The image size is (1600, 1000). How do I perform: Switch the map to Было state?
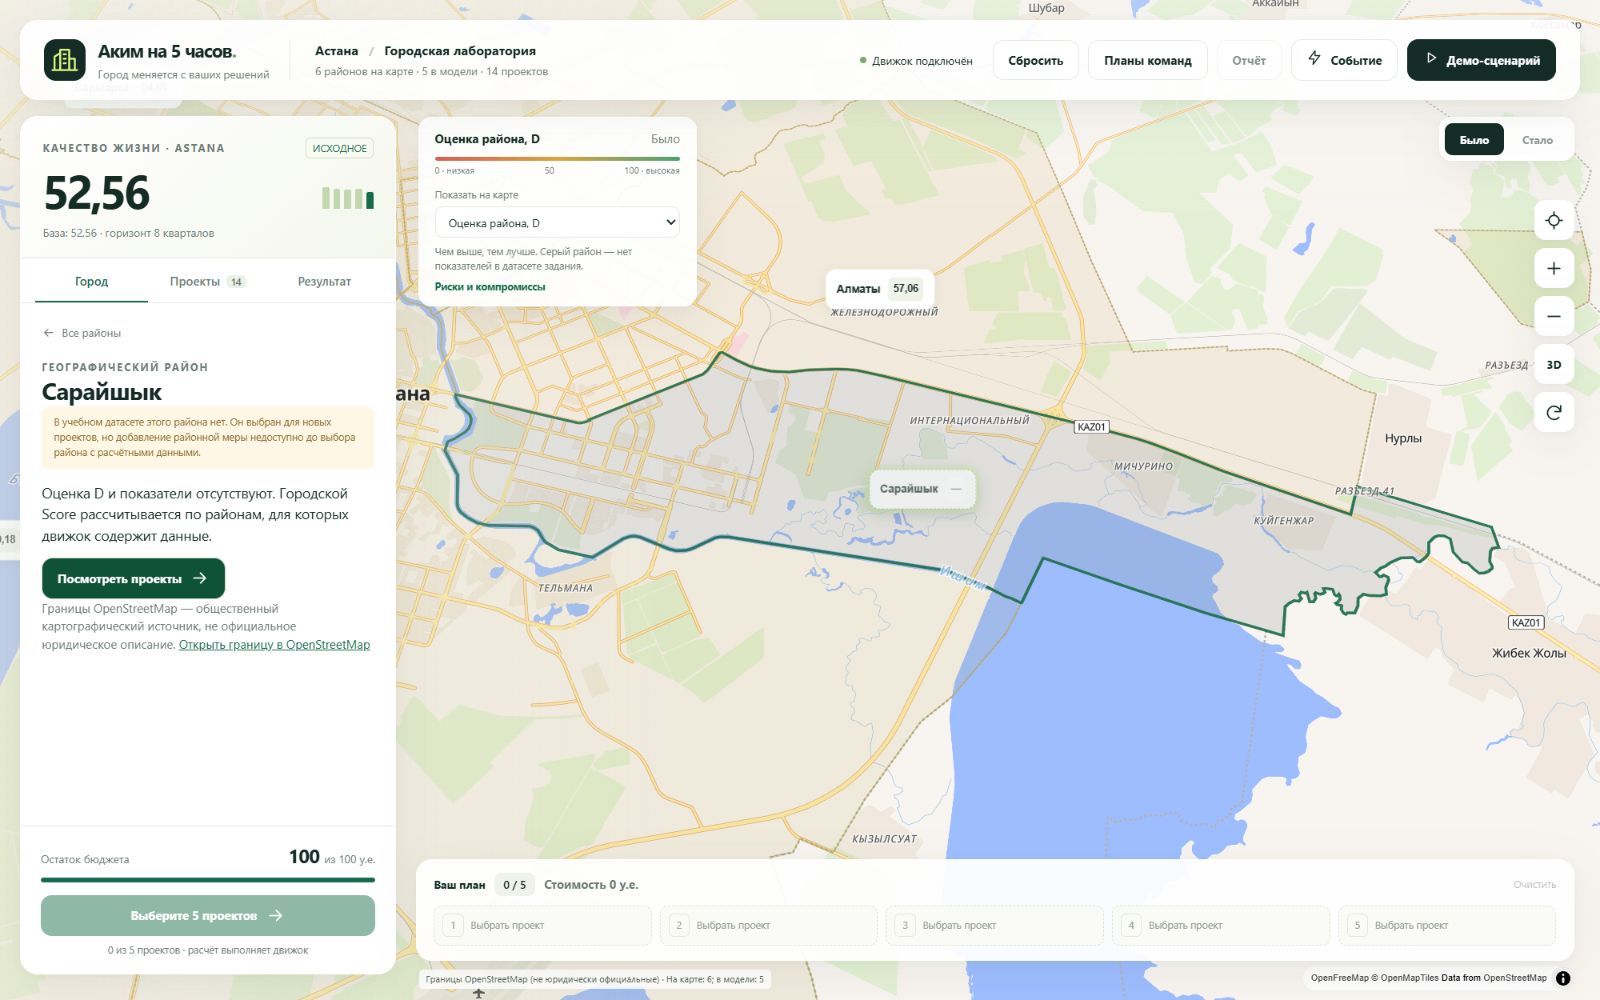pyautogui.click(x=1474, y=140)
